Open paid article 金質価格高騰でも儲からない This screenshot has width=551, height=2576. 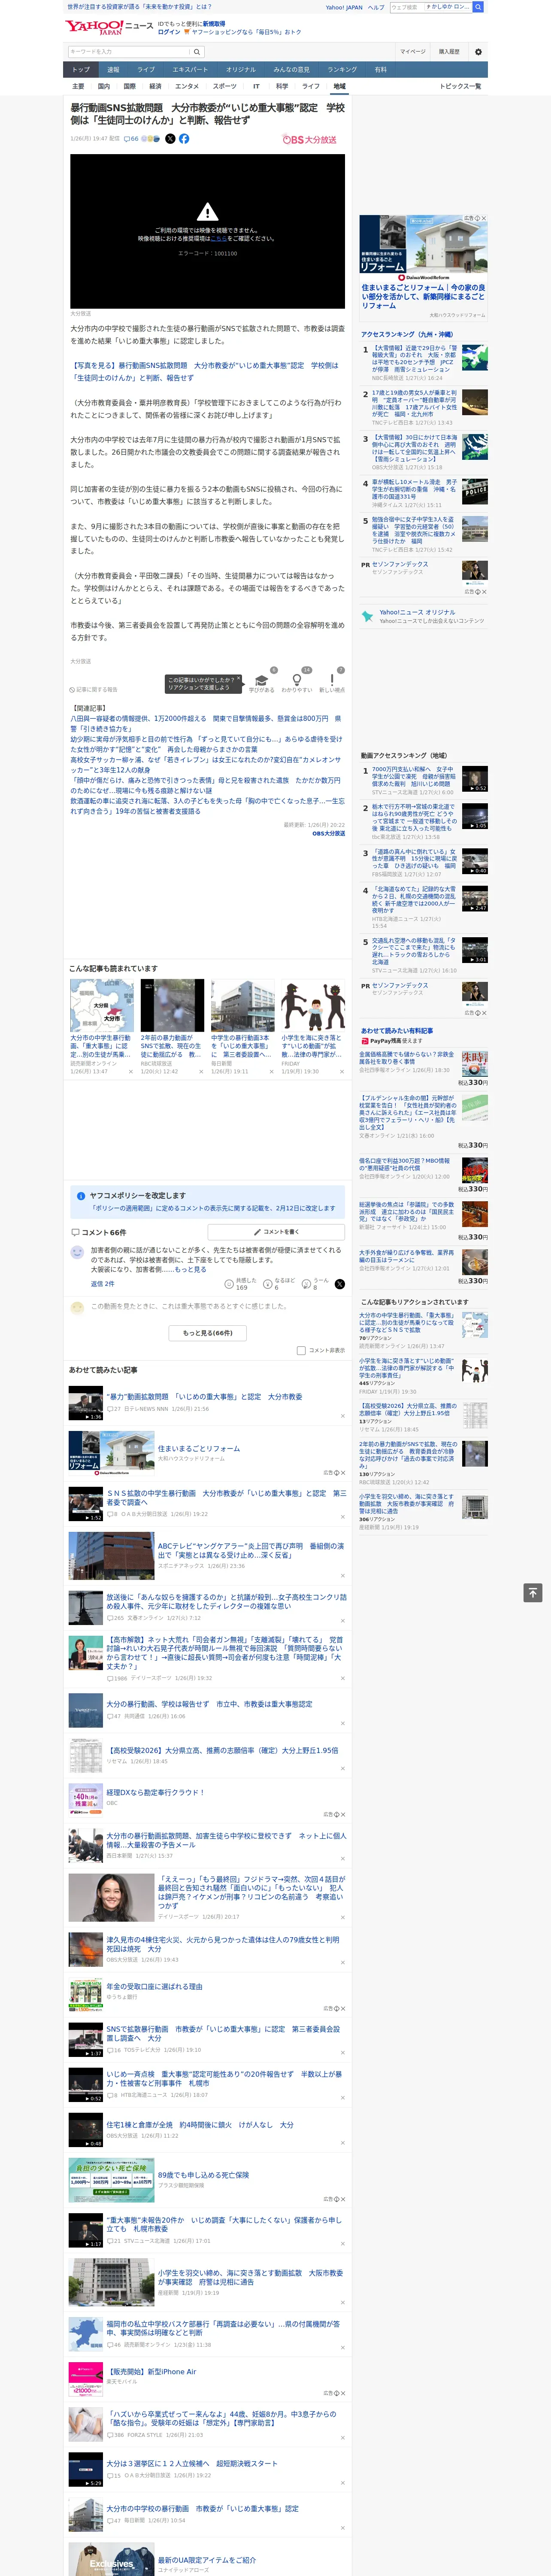point(407,1058)
